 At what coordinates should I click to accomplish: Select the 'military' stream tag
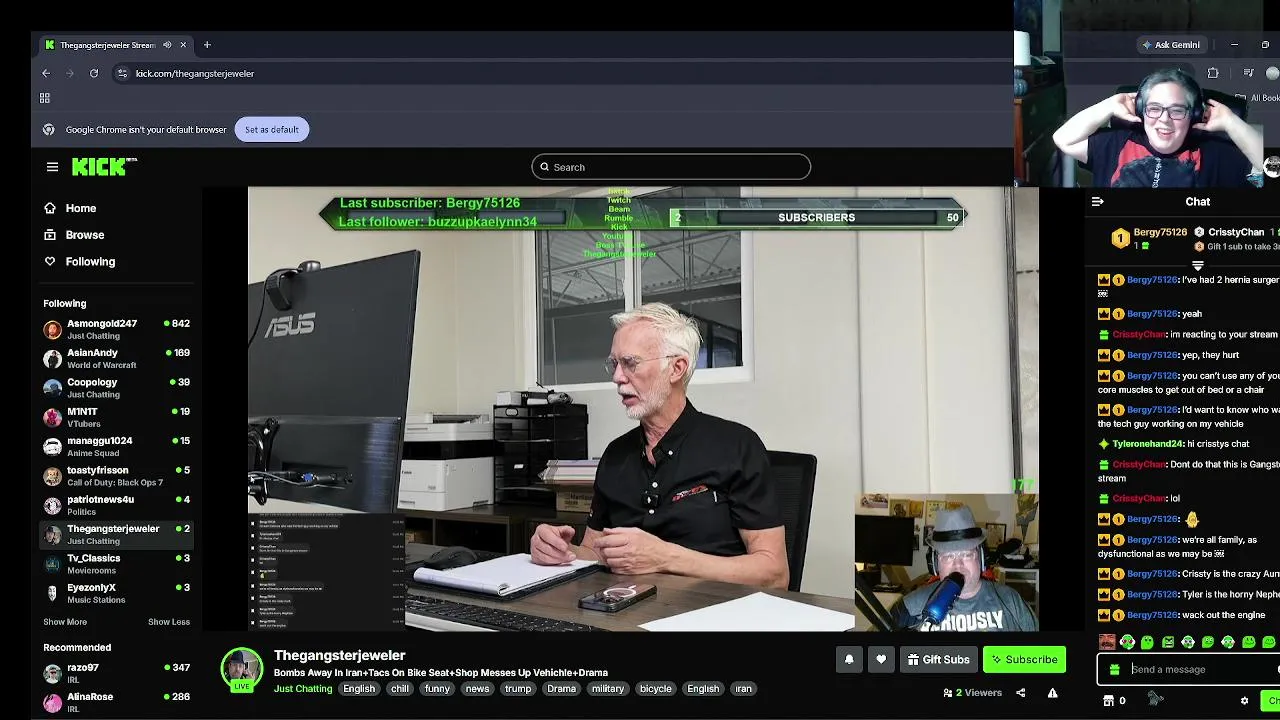[x=608, y=689]
